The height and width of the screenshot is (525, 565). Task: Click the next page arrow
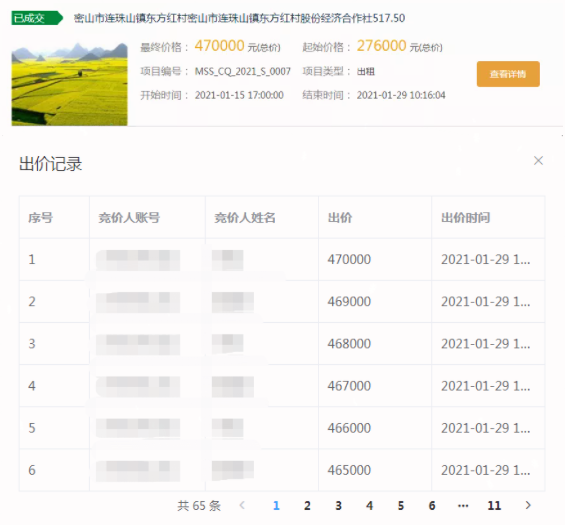(x=528, y=505)
